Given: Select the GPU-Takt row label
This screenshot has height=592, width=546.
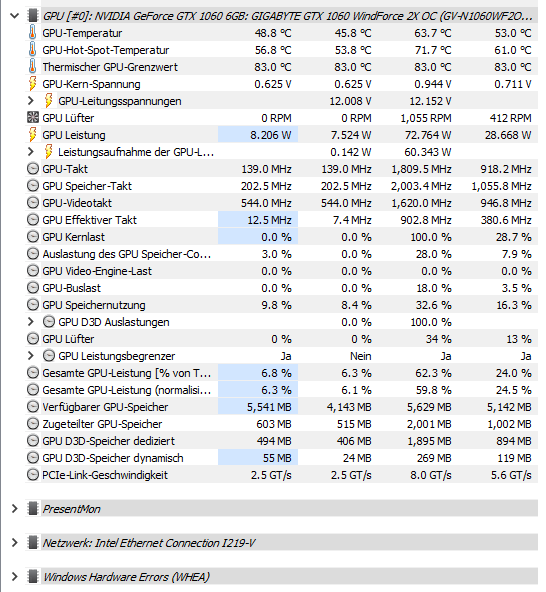Looking at the screenshot, I should [65, 169].
